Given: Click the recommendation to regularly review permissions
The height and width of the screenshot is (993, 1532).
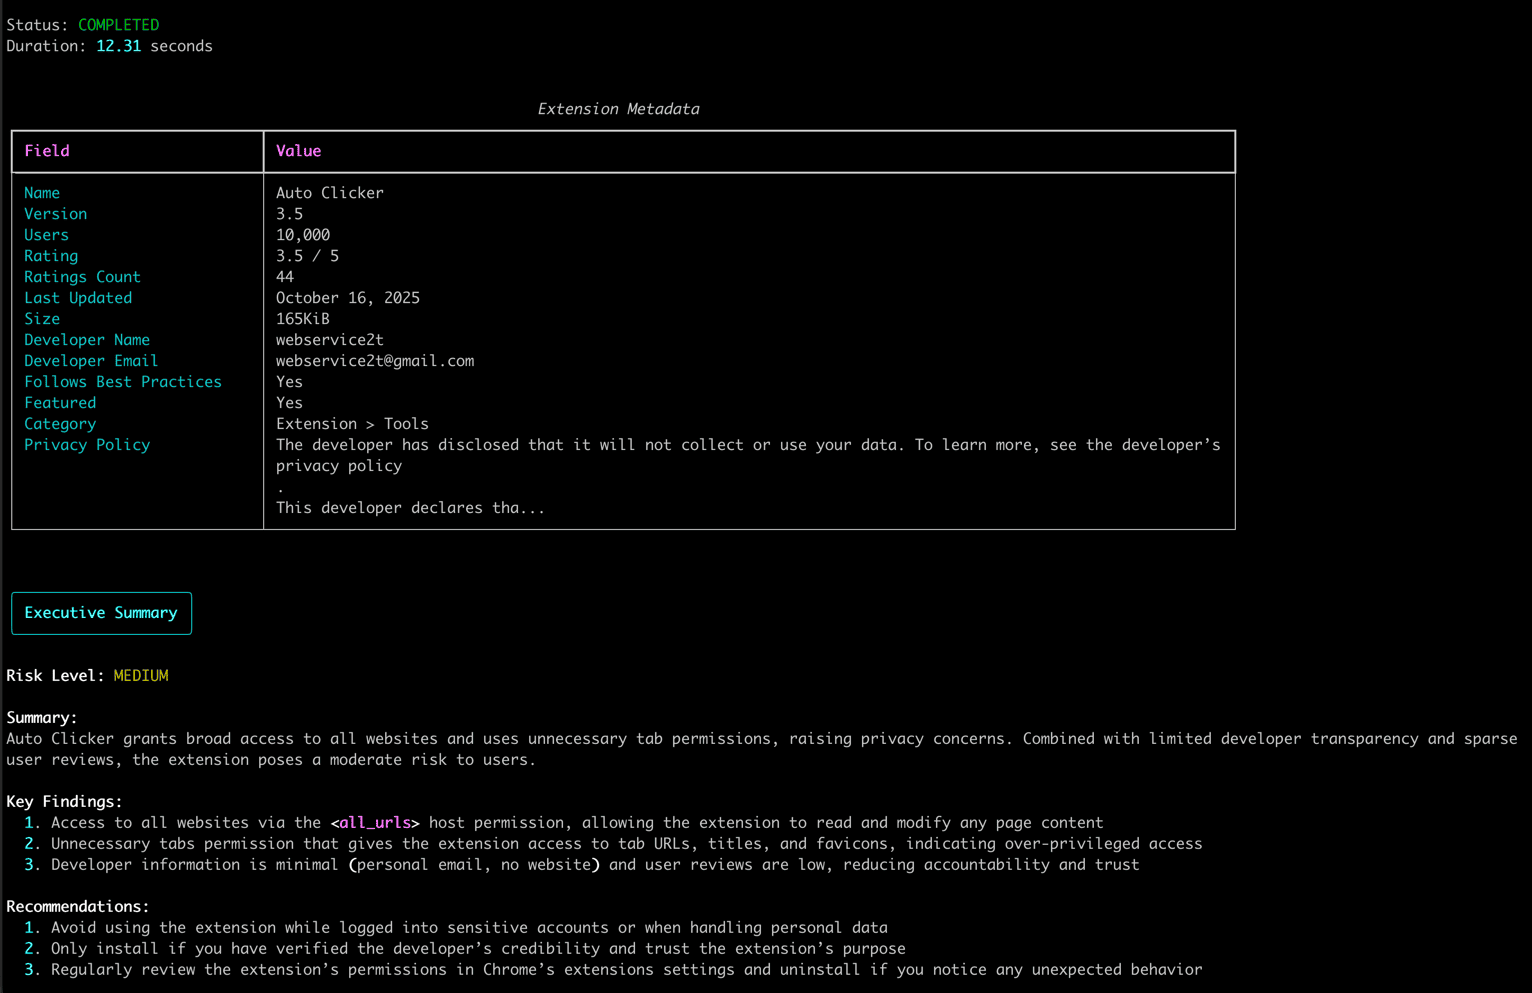Looking at the screenshot, I should (x=627, y=970).
